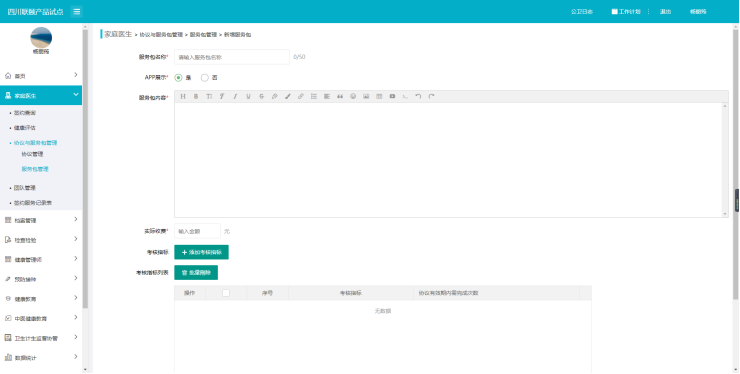
Task: Expand the 数据统计 sidebar menu
Action: pyautogui.click(x=41, y=358)
